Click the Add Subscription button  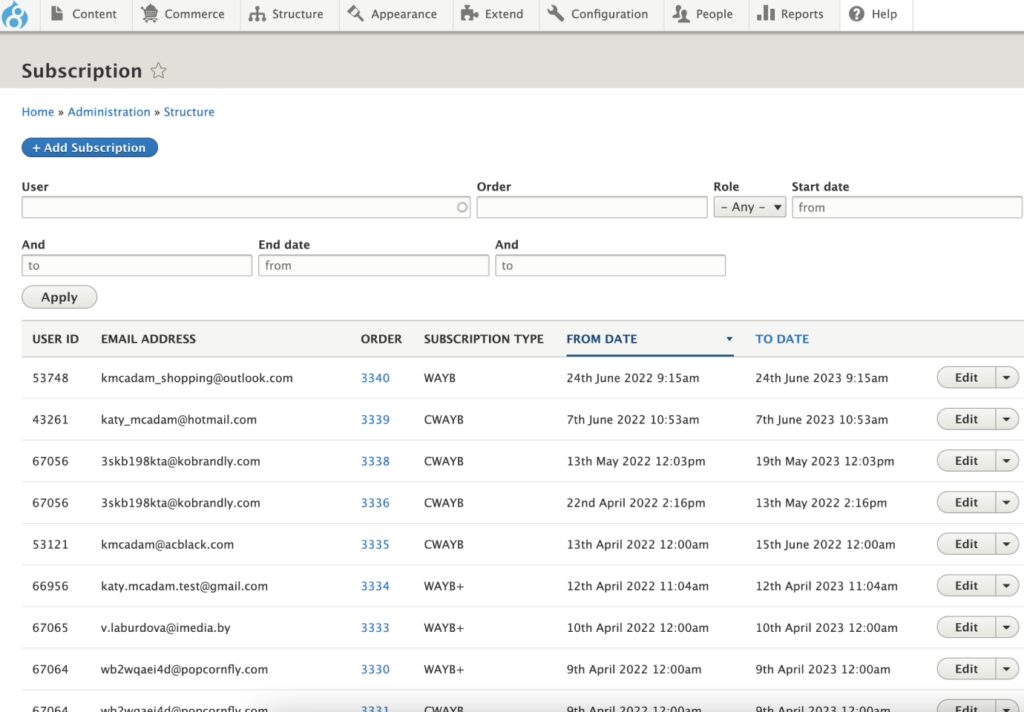coord(89,148)
